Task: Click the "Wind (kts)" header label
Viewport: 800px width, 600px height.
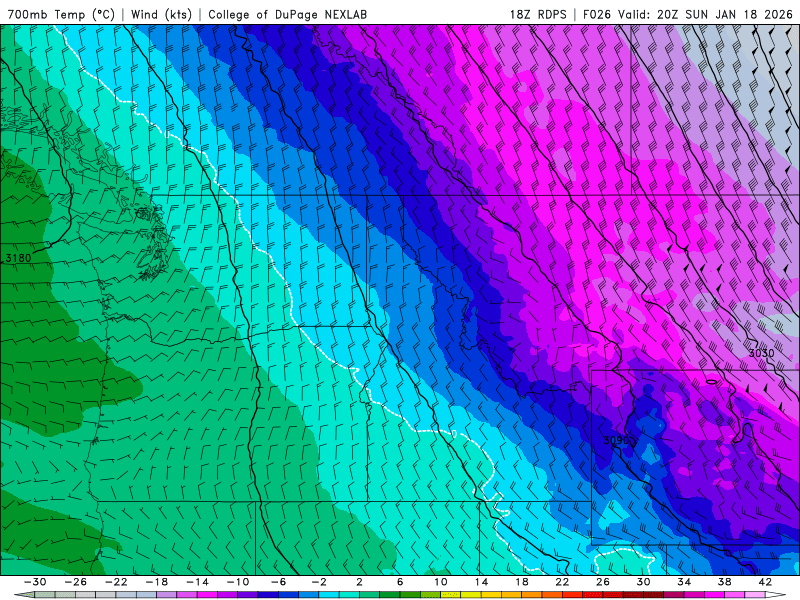Action: tap(161, 14)
